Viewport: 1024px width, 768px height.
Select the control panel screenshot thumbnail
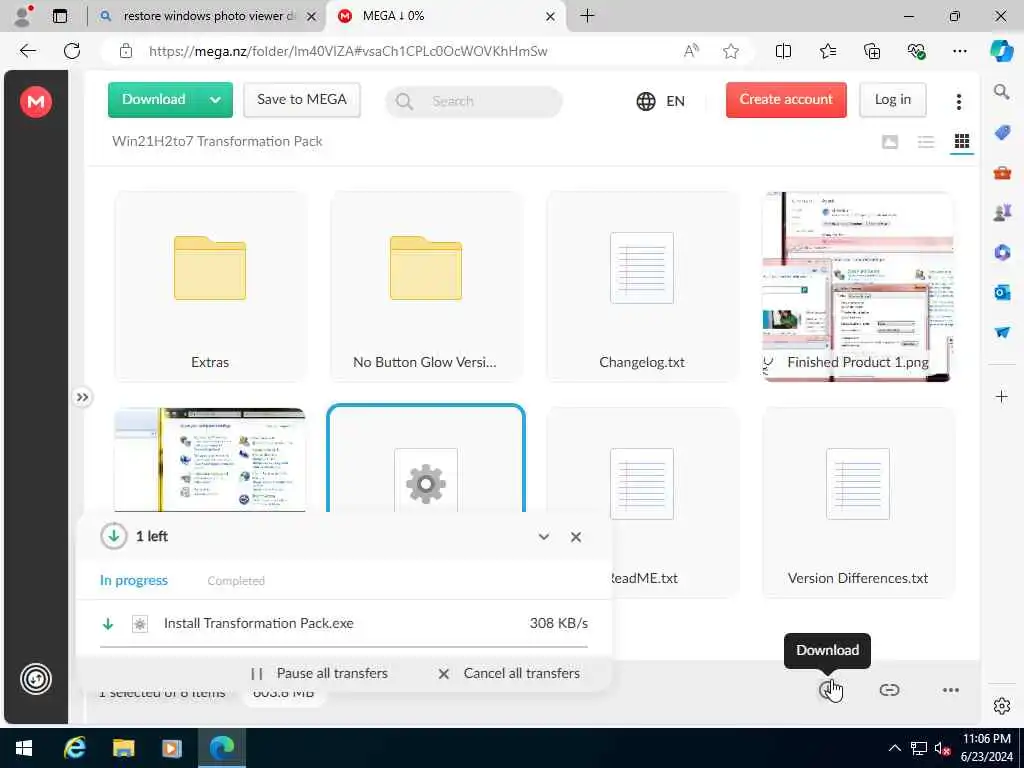(x=210, y=460)
